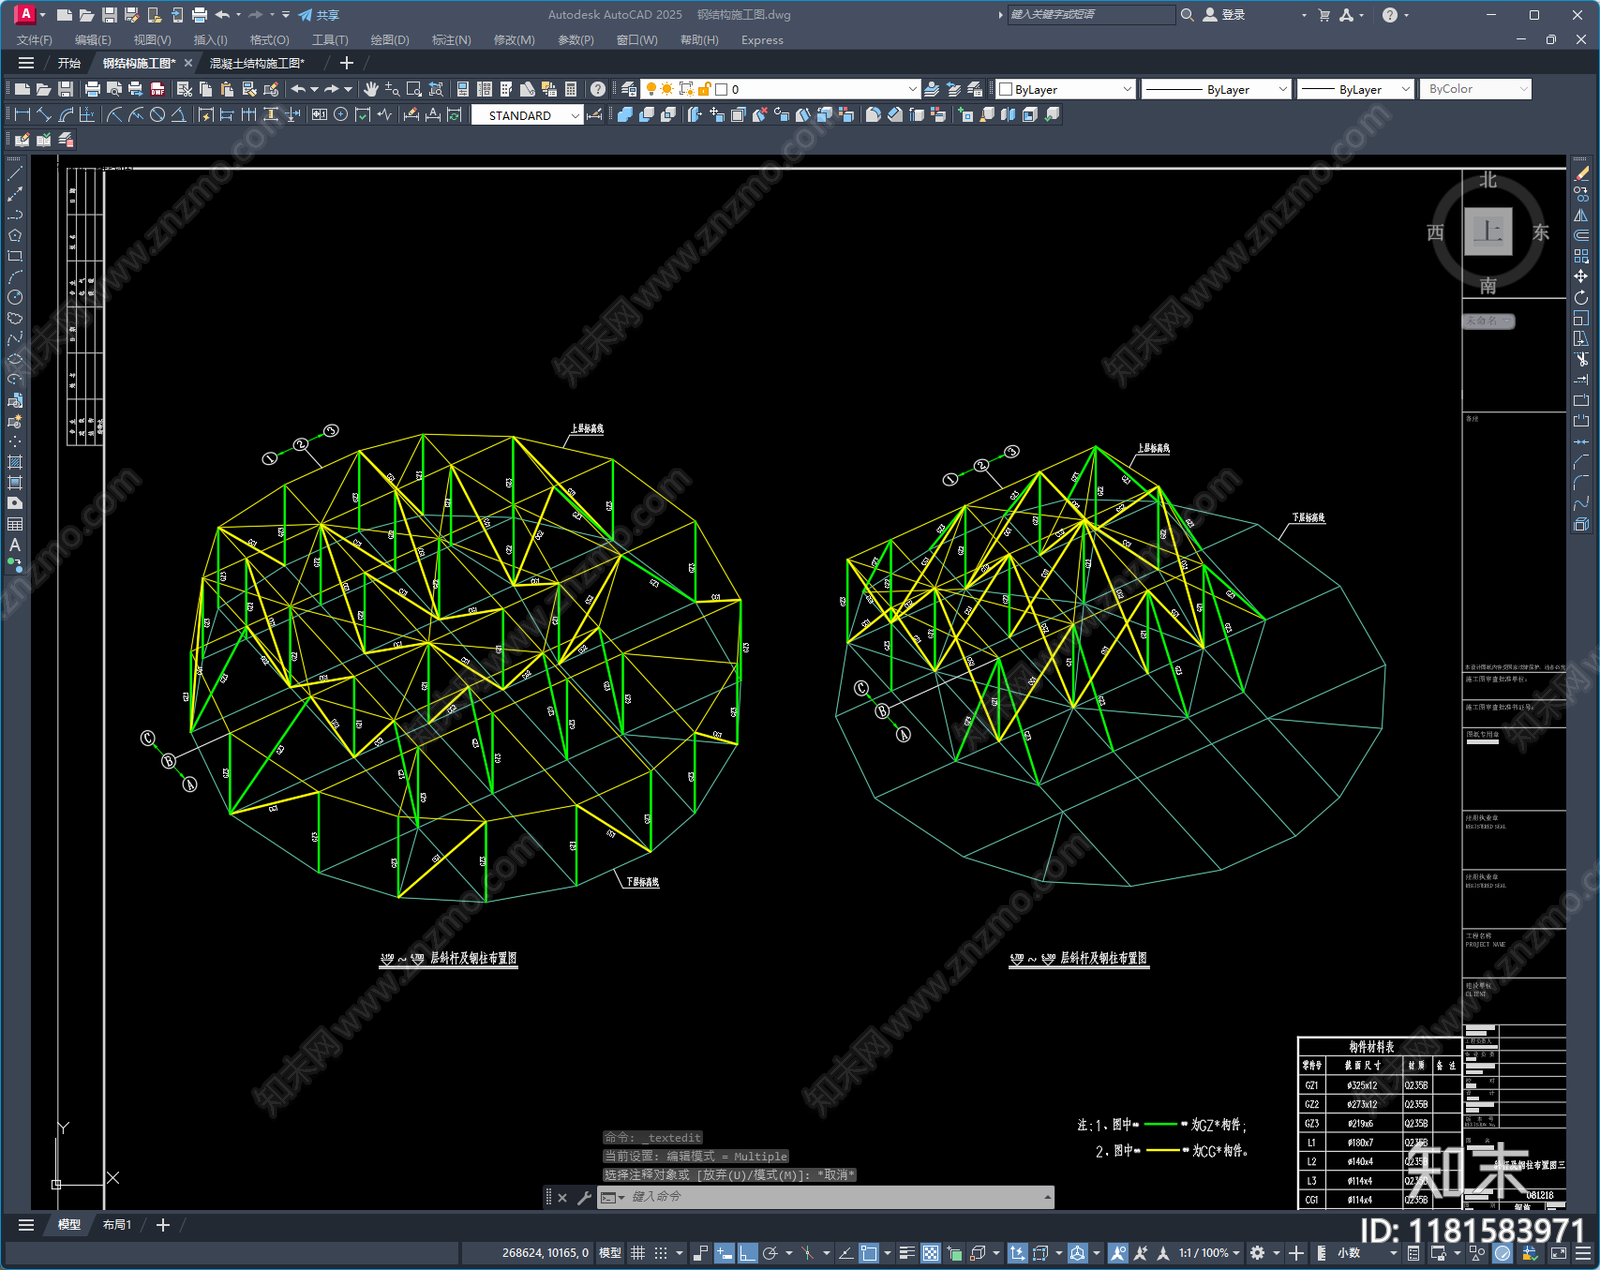Expand the Quick Access Toolbar customize arrow
This screenshot has height=1270, width=1600.
pos(286,15)
